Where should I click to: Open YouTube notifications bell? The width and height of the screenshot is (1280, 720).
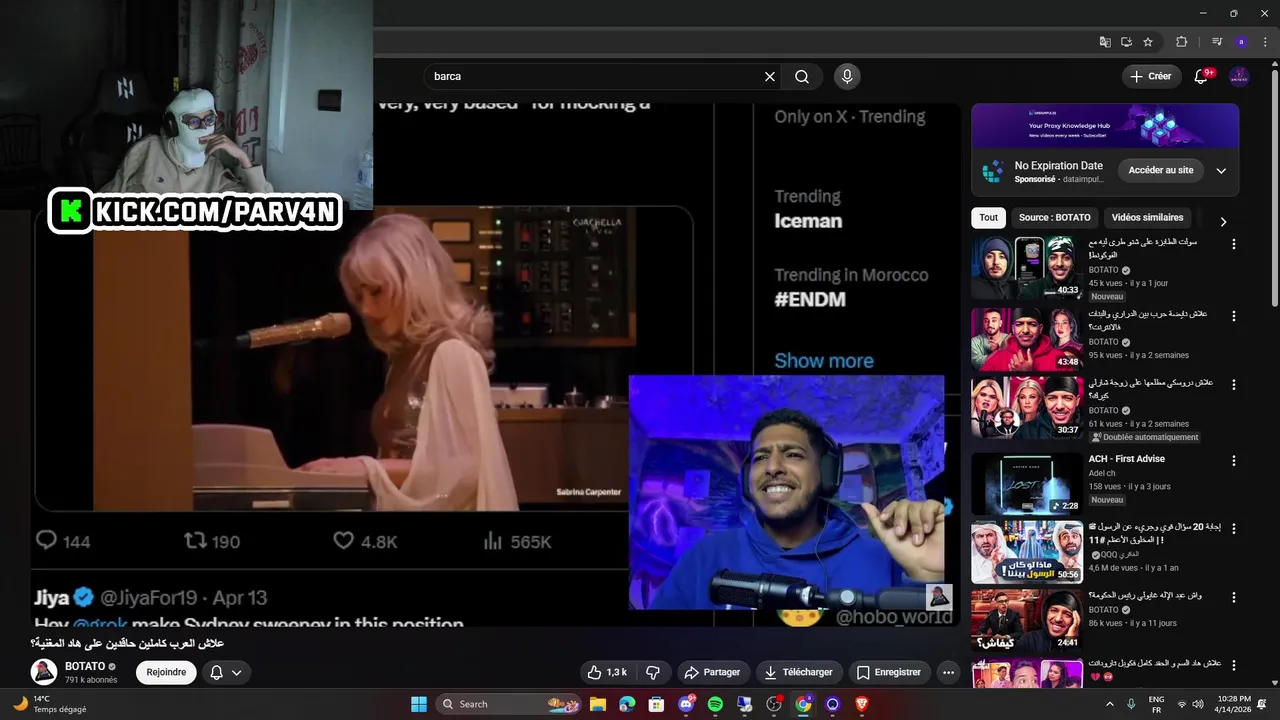click(1202, 76)
